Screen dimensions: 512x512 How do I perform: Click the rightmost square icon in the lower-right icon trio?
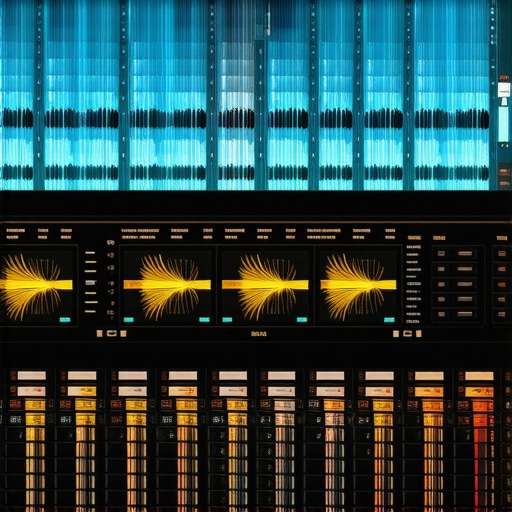coord(419,334)
